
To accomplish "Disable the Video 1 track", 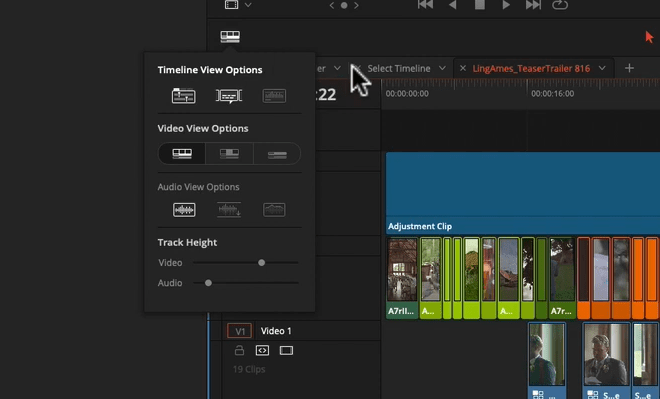I will [x=286, y=350].
